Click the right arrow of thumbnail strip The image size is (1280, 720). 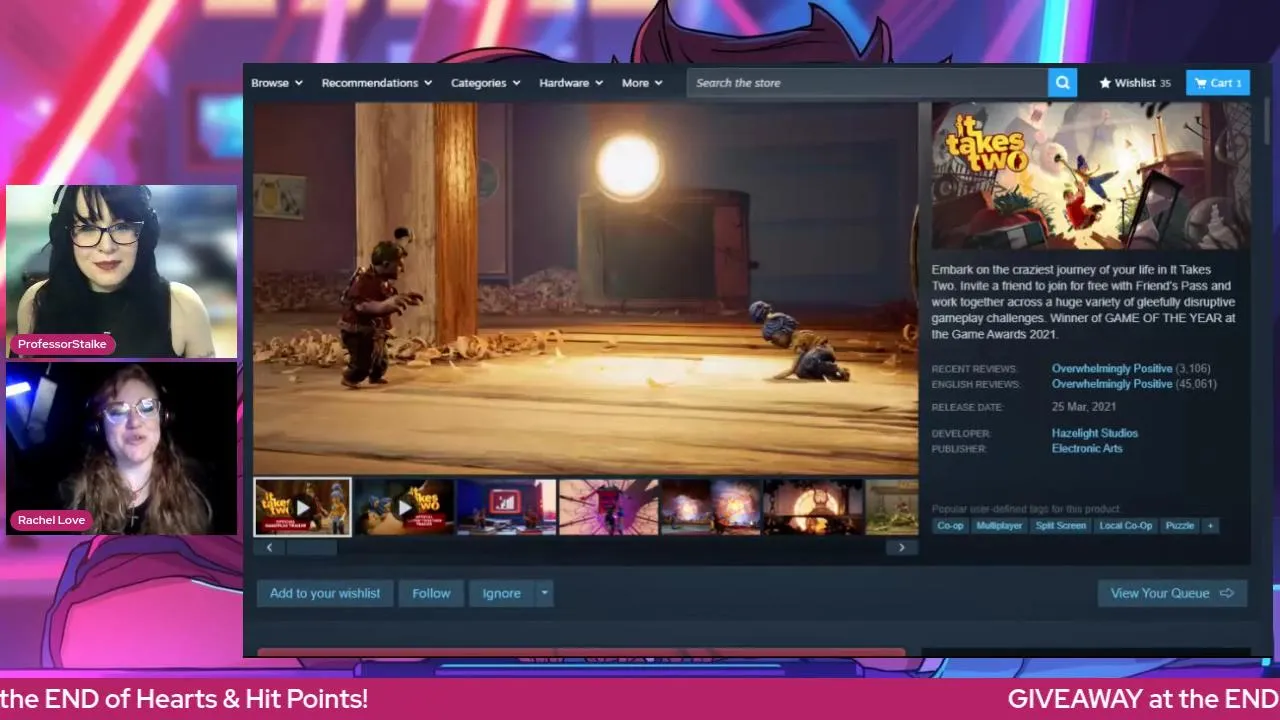901,548
